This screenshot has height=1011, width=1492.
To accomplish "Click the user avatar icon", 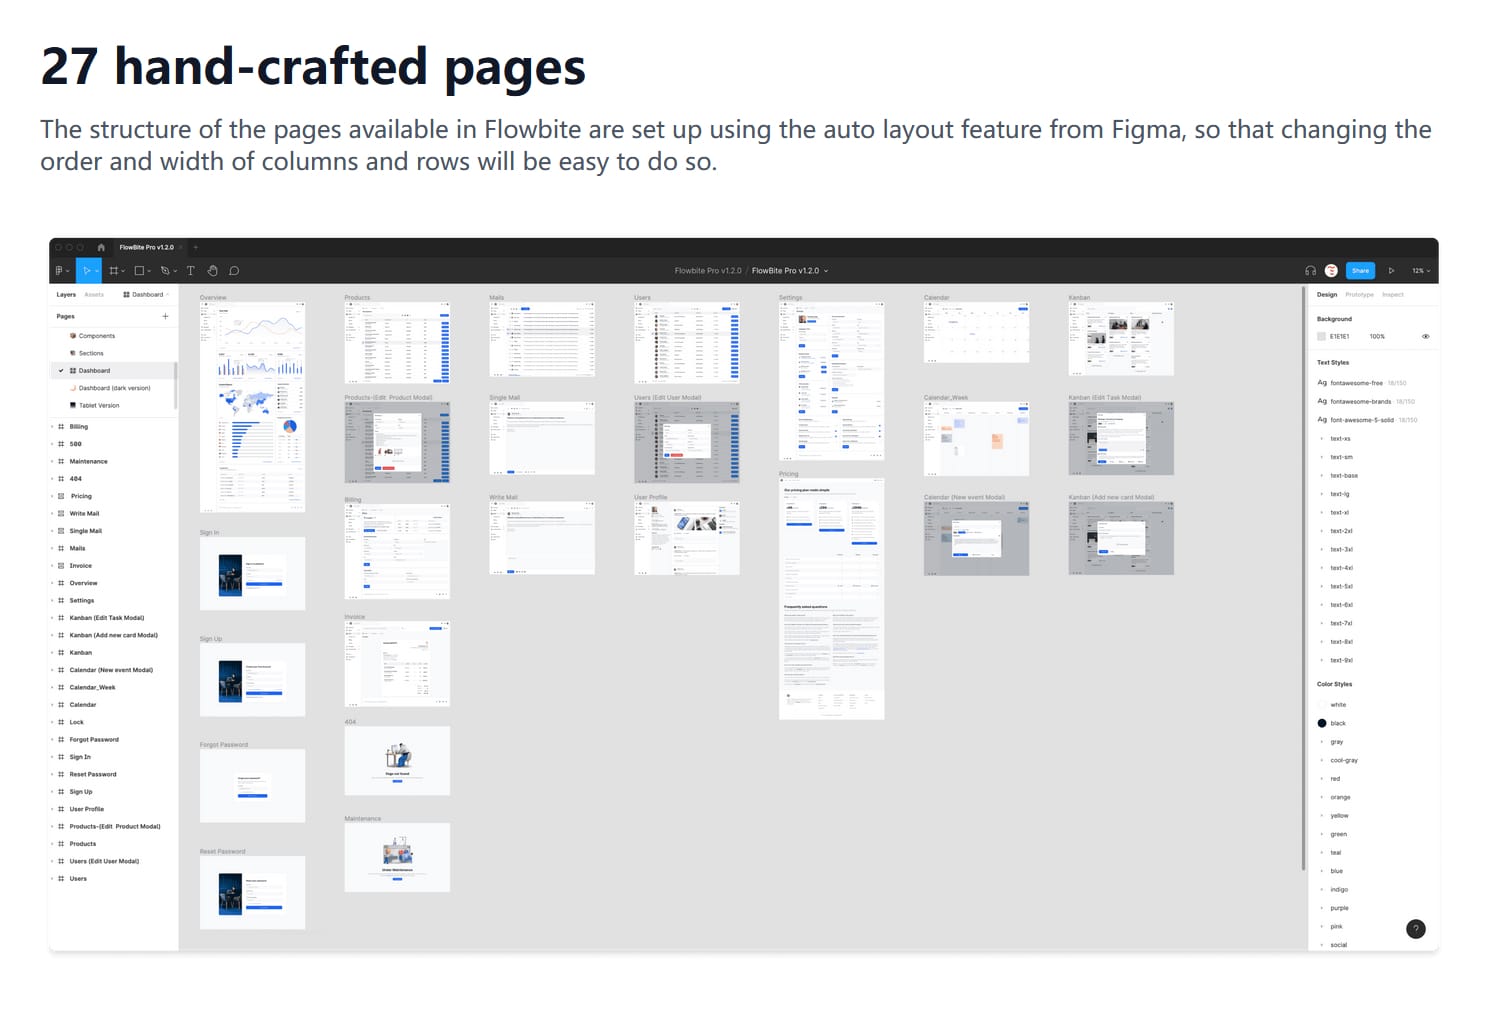I will point(1331,271).
